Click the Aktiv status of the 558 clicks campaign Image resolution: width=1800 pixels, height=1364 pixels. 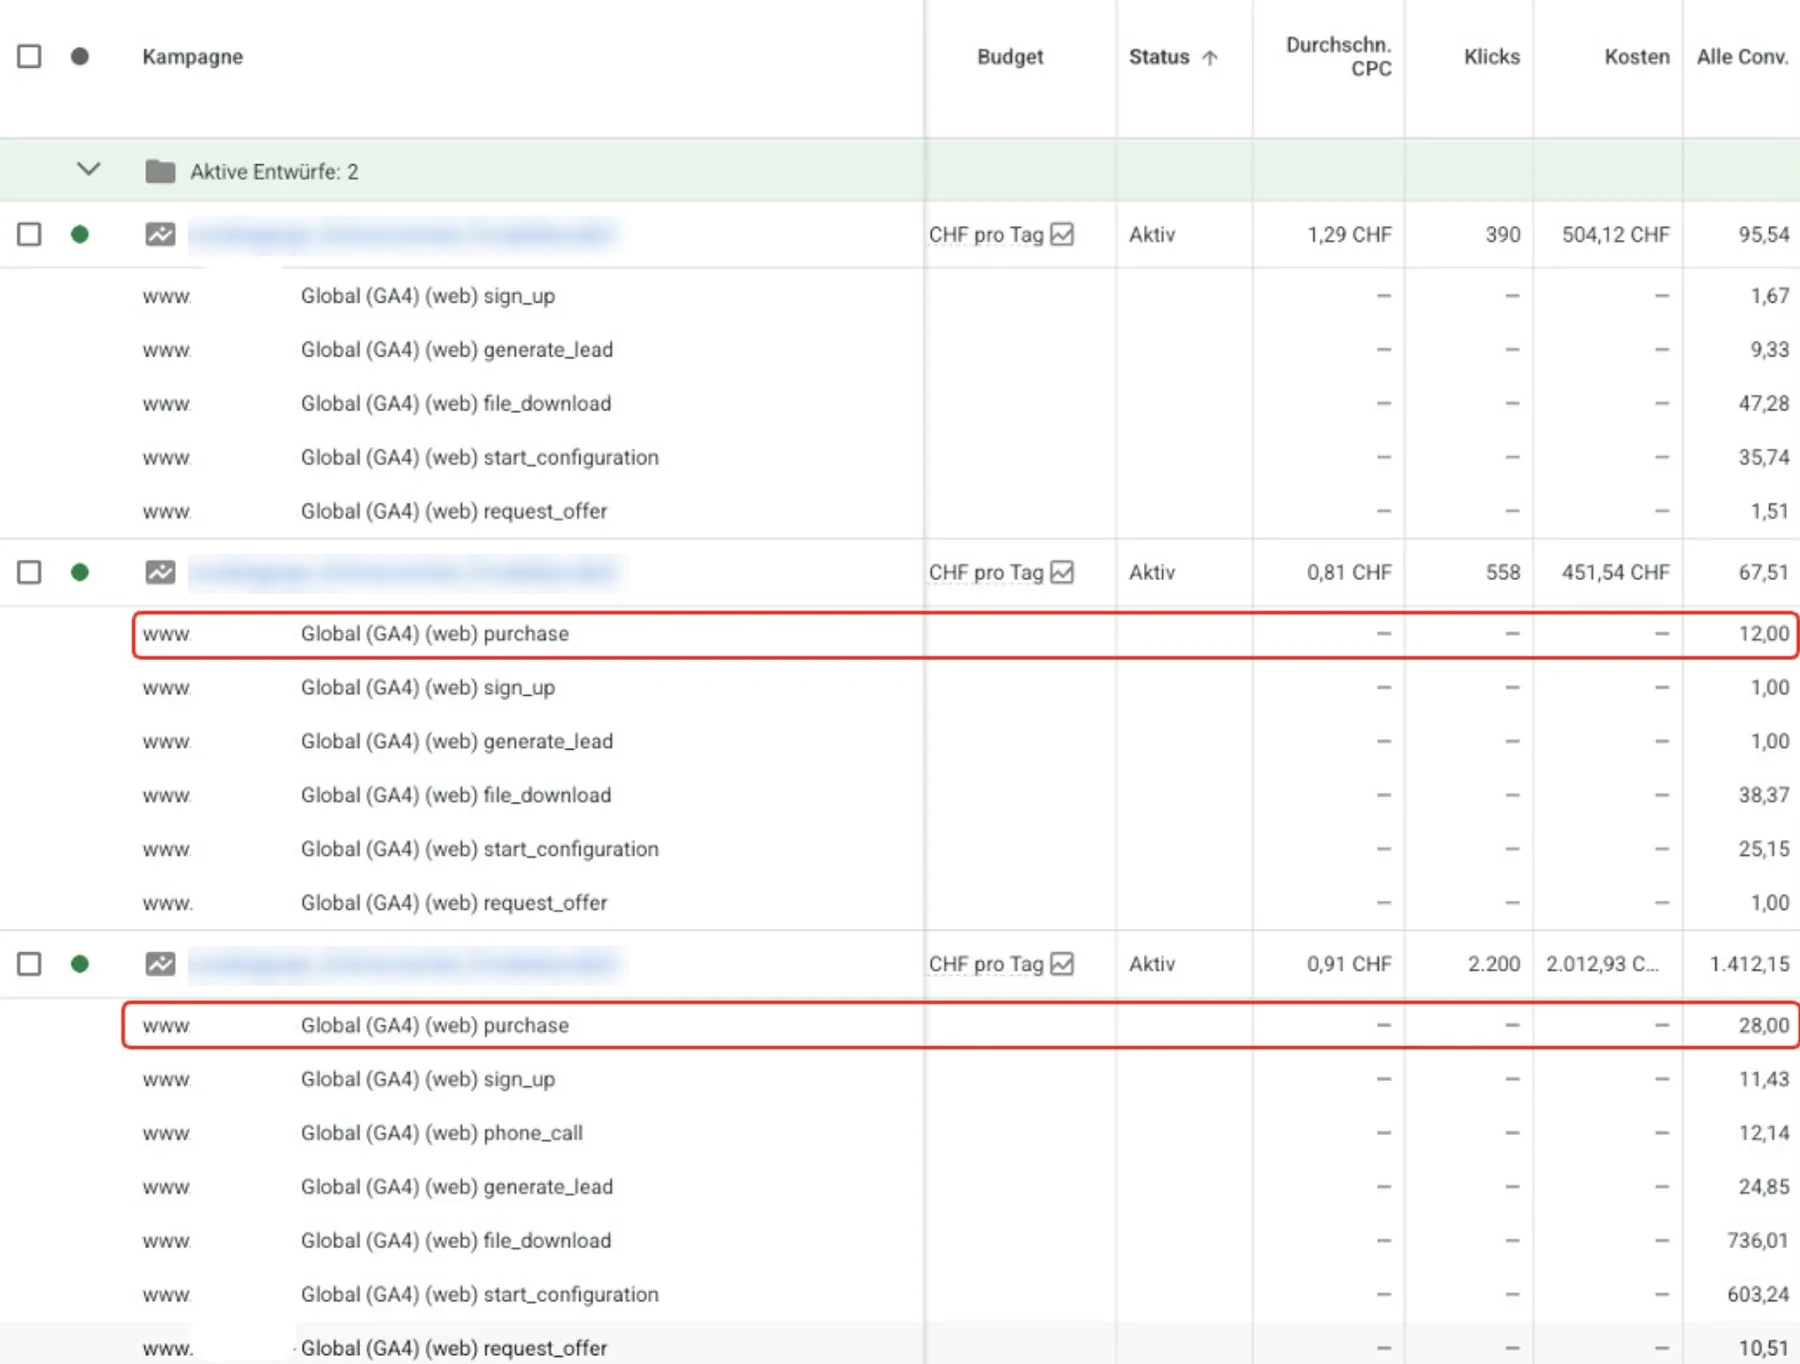1152,572
